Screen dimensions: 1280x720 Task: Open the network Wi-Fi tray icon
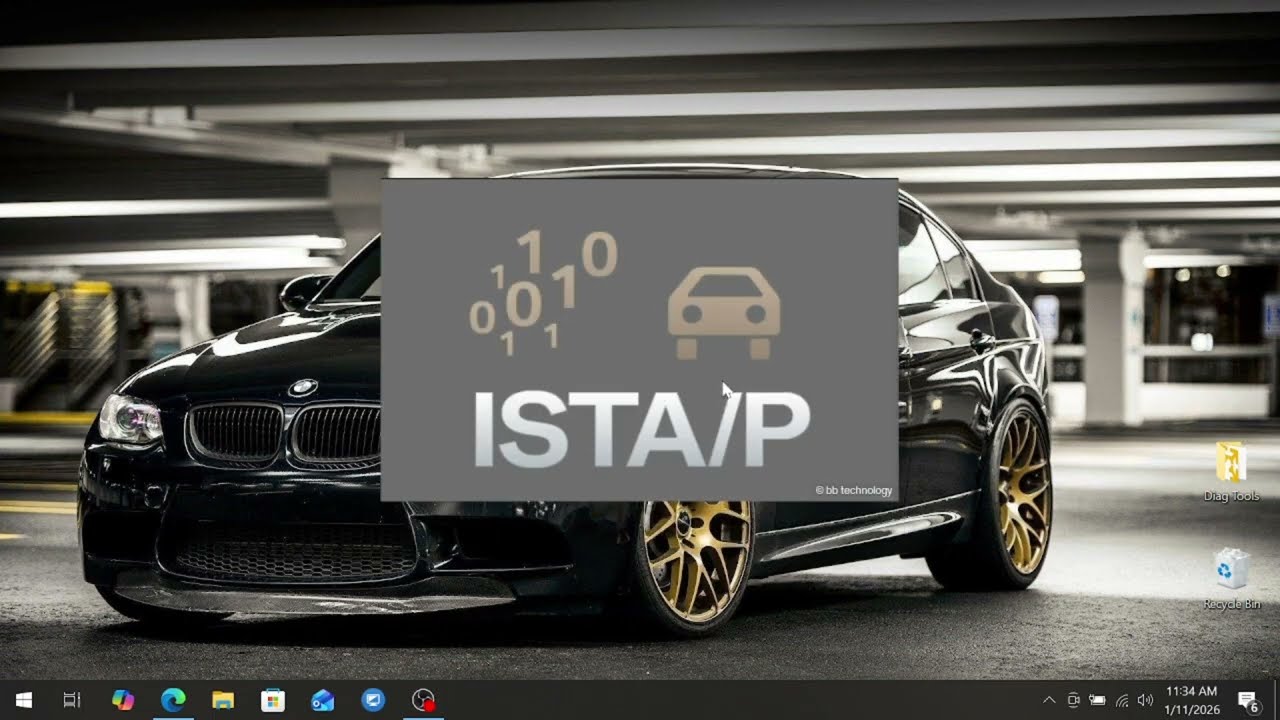point(1121,700)
